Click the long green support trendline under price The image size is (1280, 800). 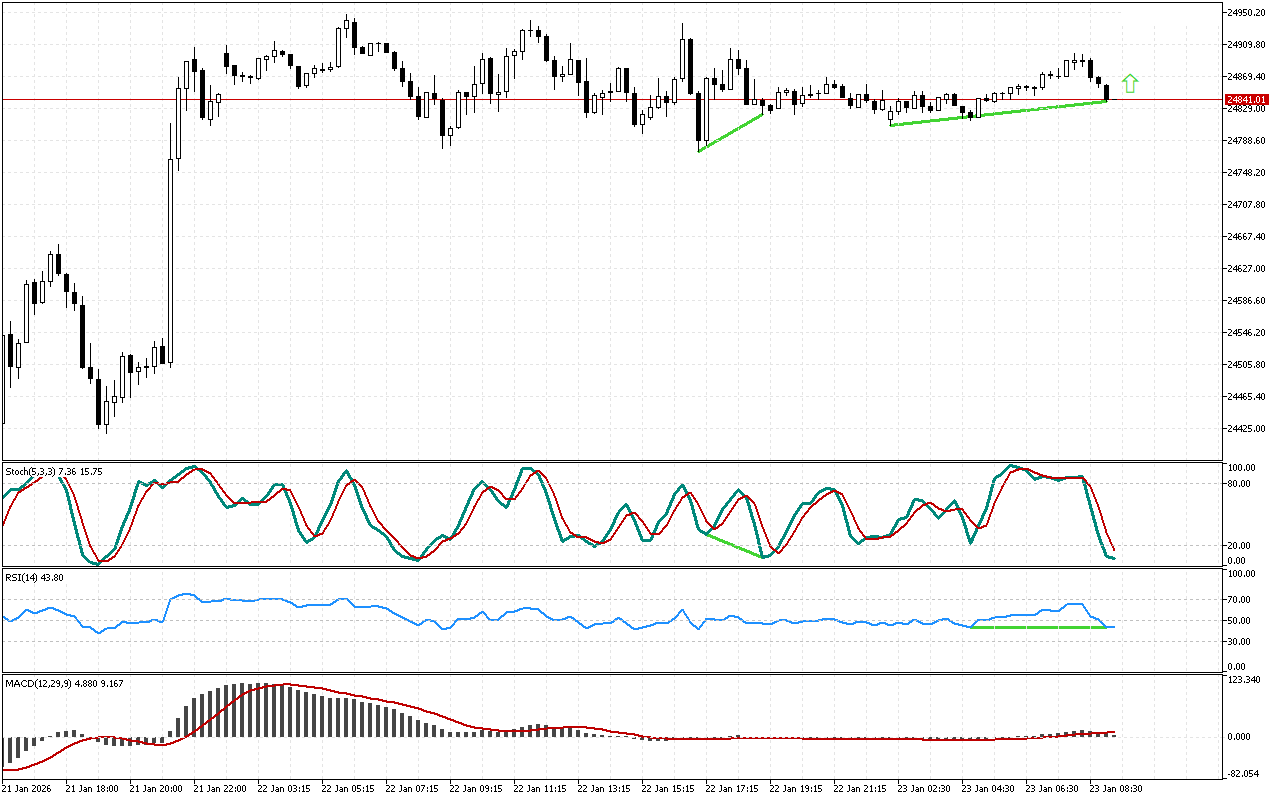tap(1000, 113)
